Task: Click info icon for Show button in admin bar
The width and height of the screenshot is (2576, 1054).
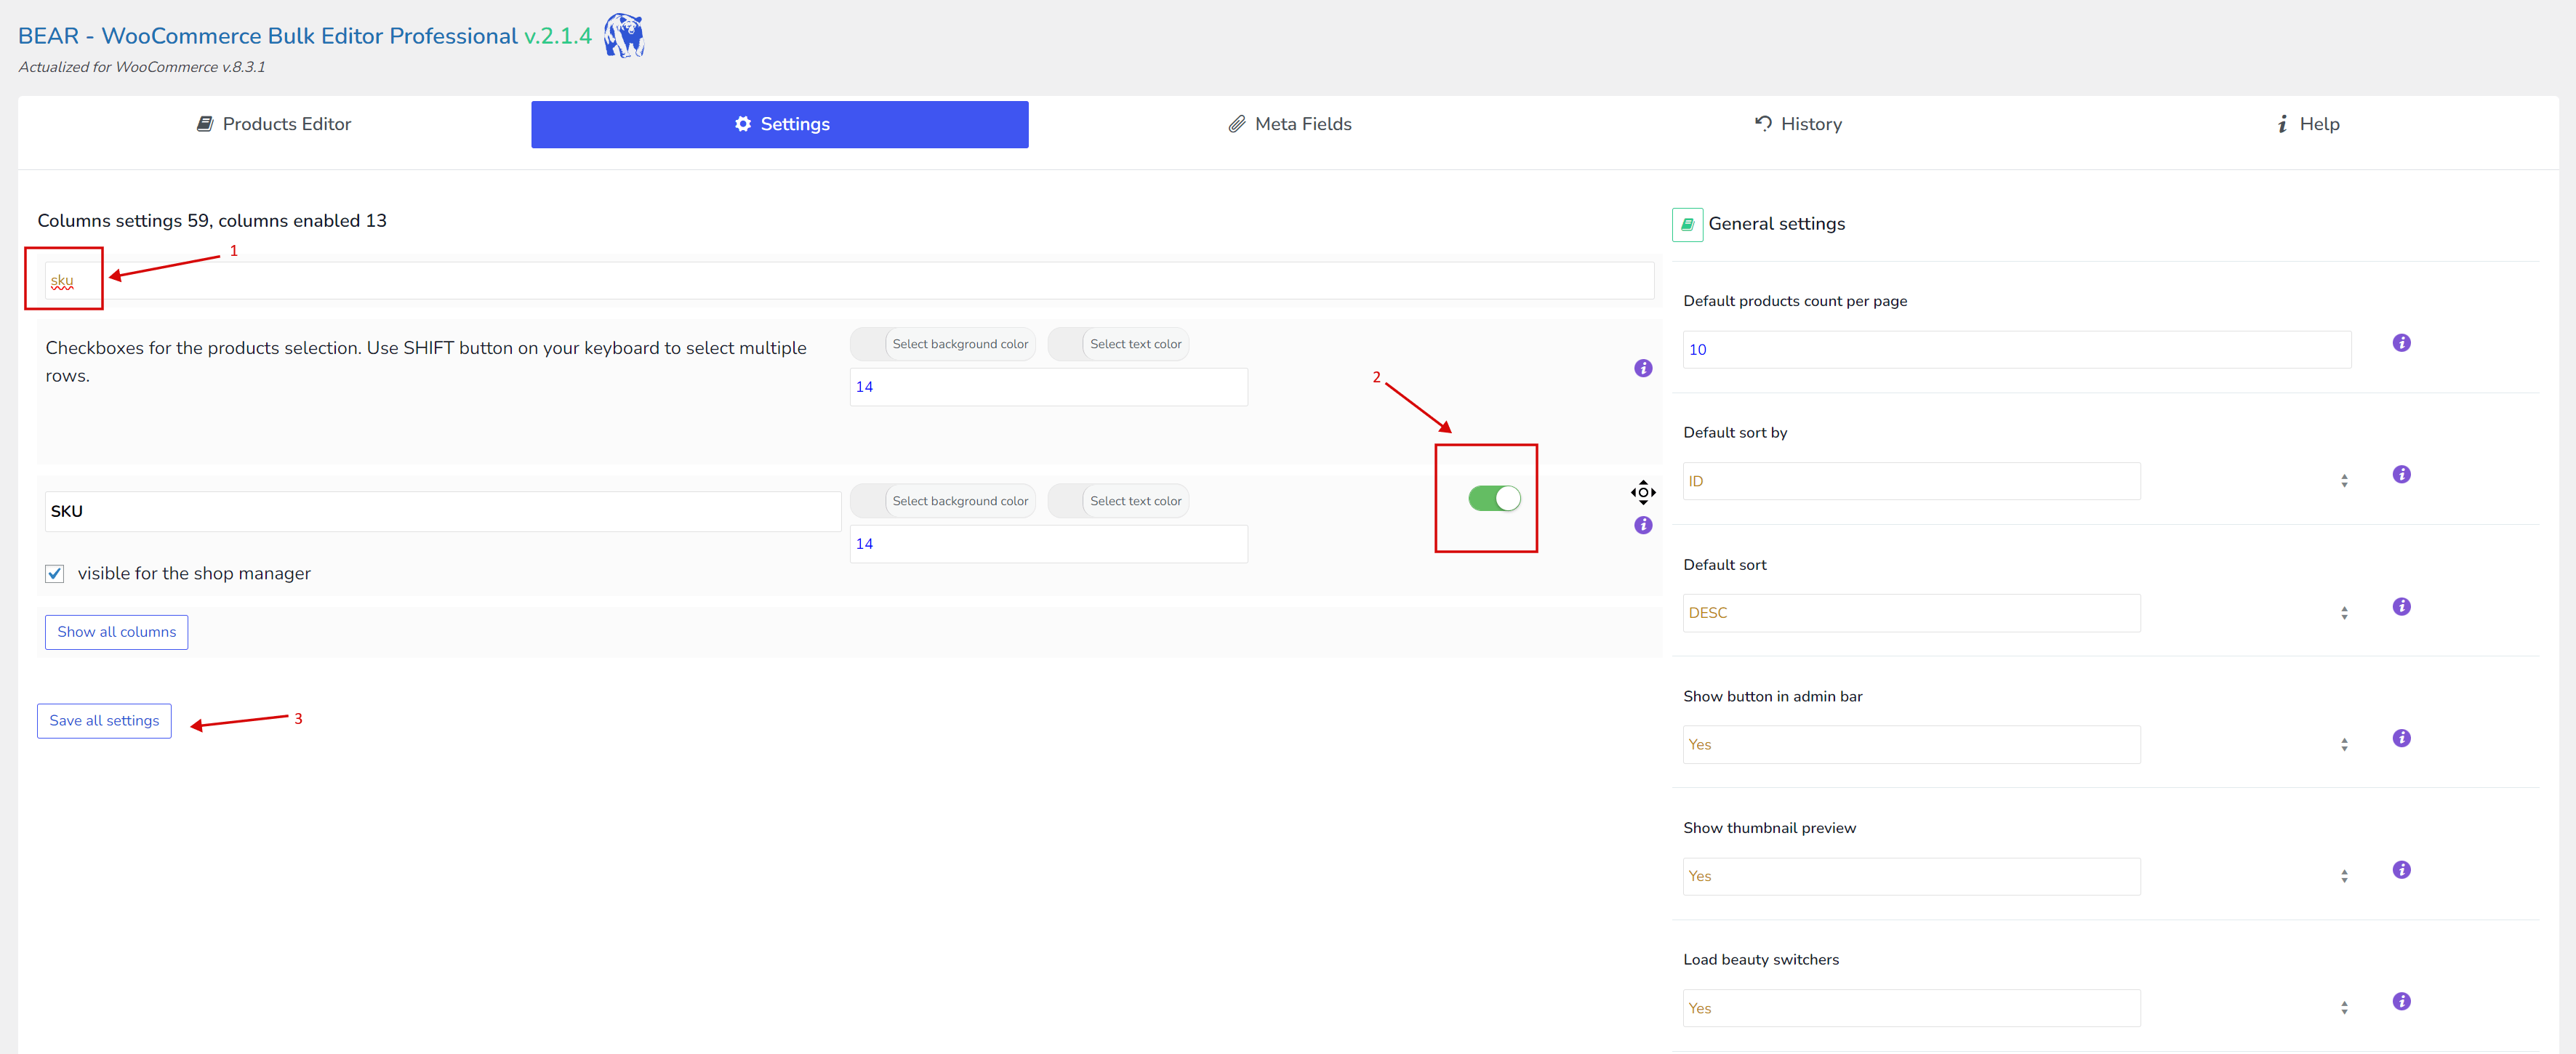Action: (2401, 738)
